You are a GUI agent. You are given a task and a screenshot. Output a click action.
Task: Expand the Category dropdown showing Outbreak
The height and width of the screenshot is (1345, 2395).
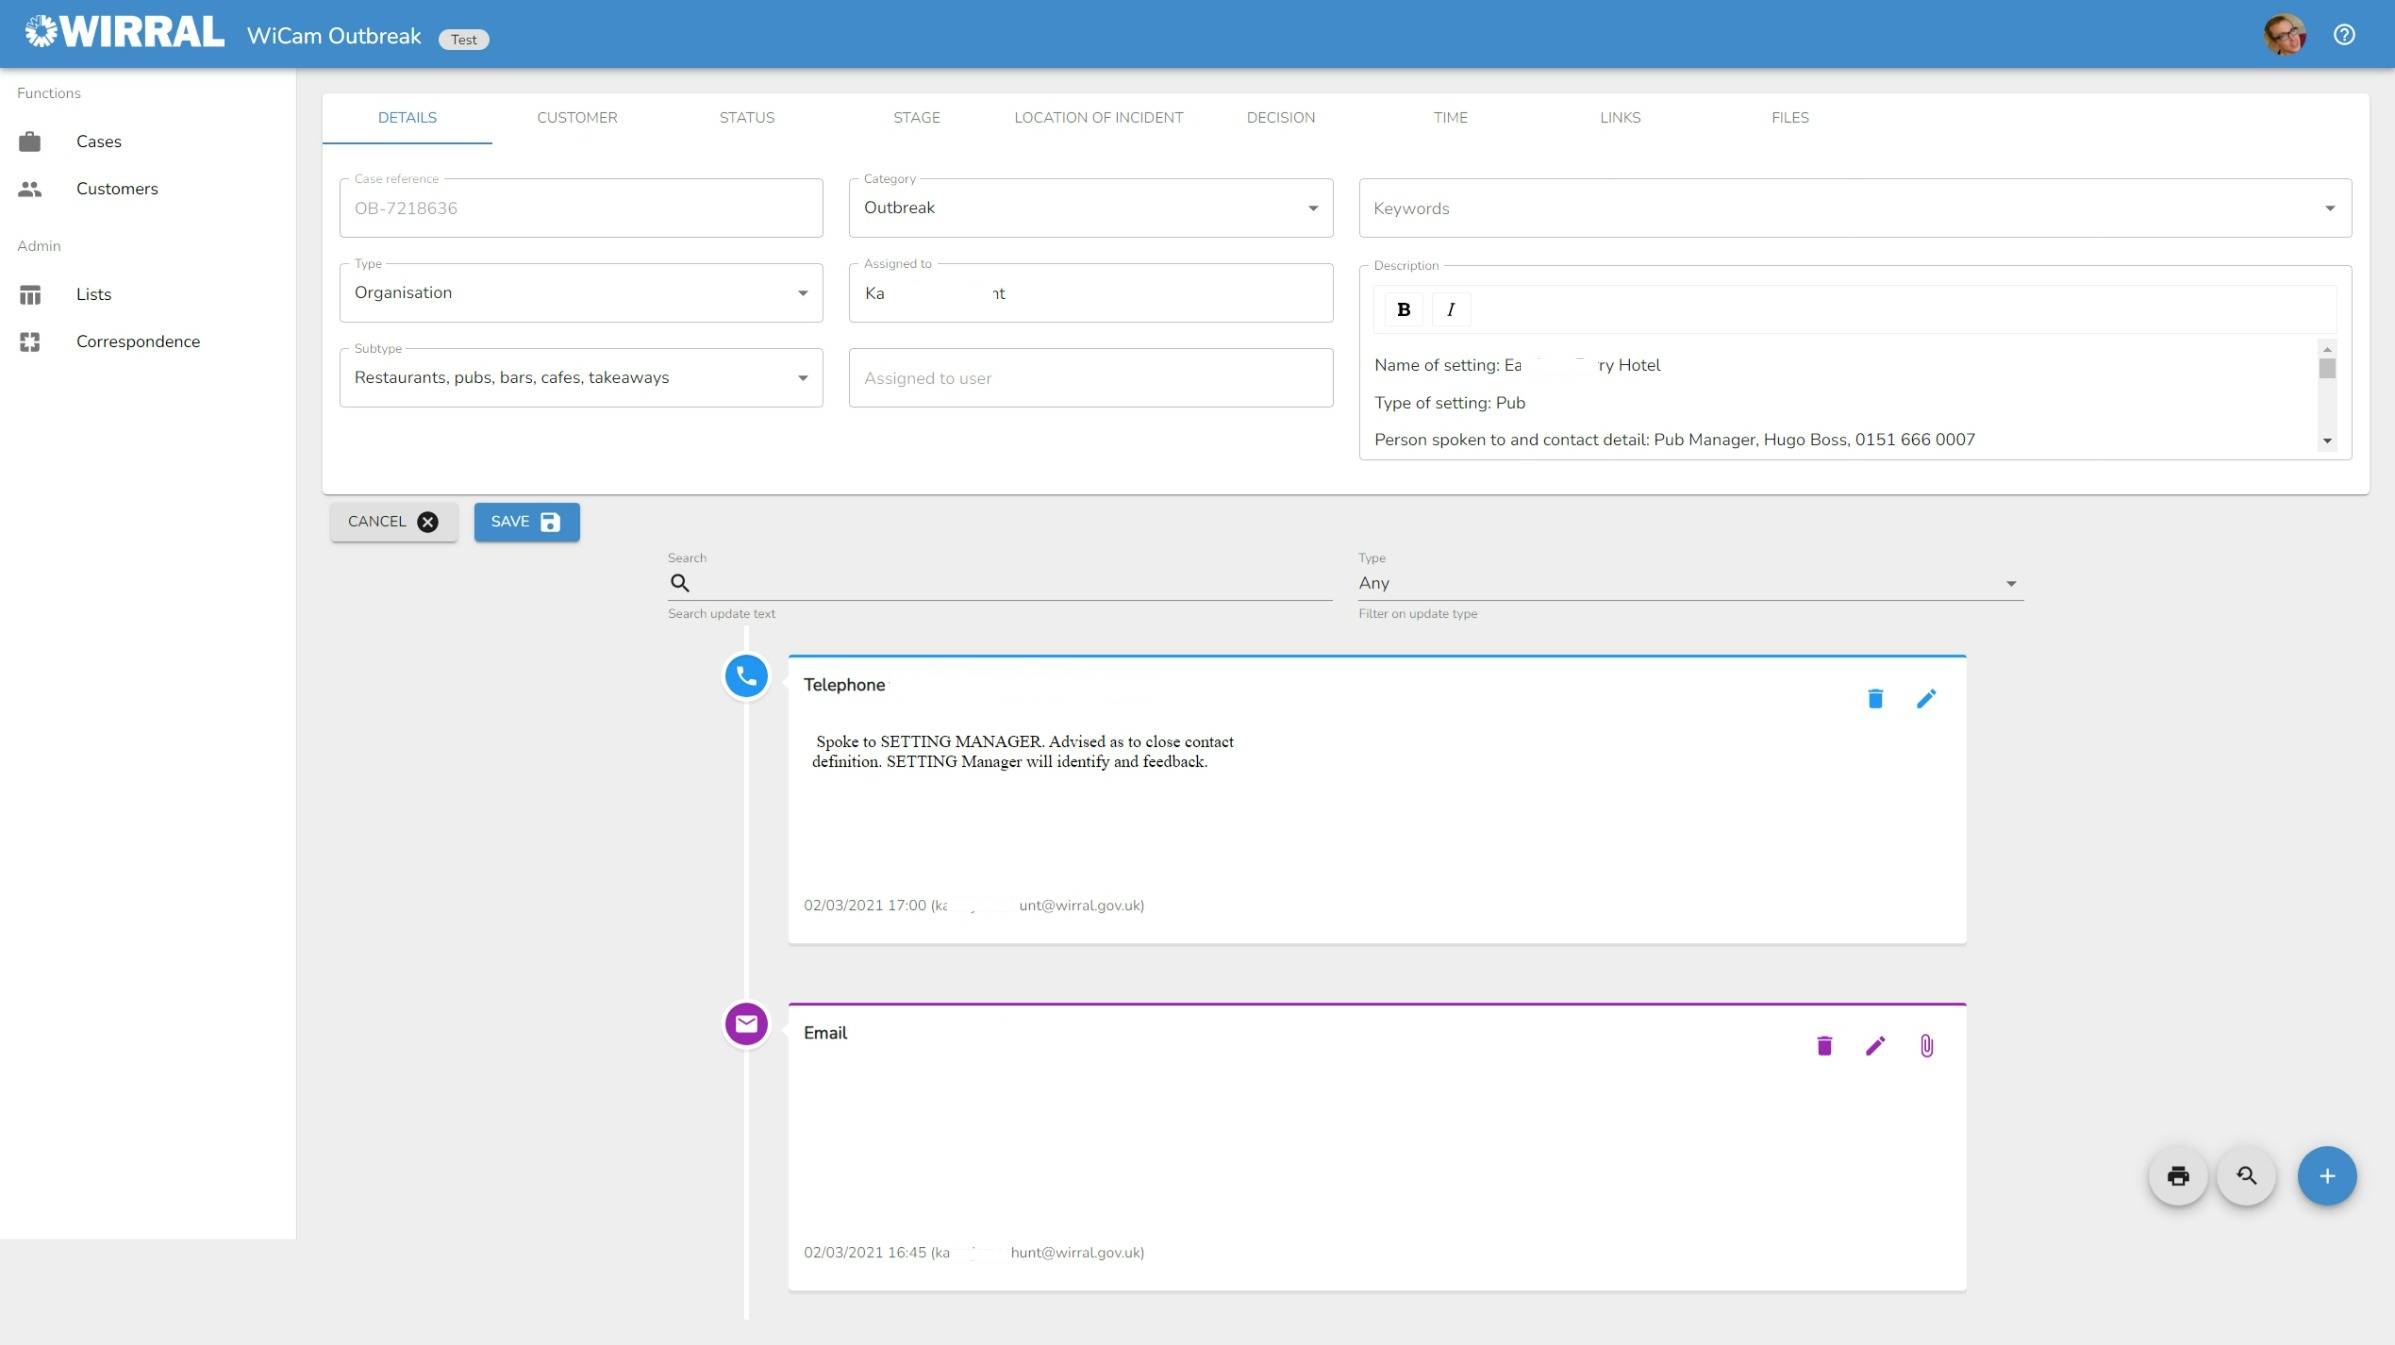click(1091, 208)
